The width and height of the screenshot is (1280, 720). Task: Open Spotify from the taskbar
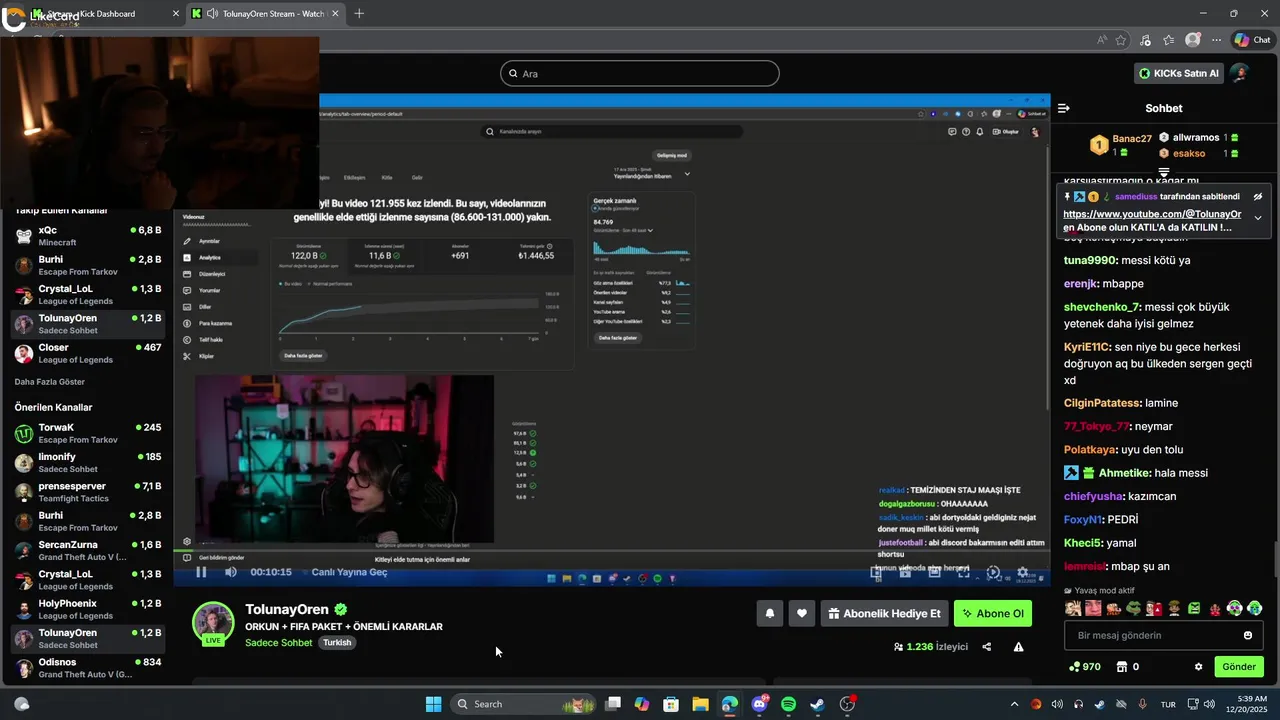tap(788, 704)
